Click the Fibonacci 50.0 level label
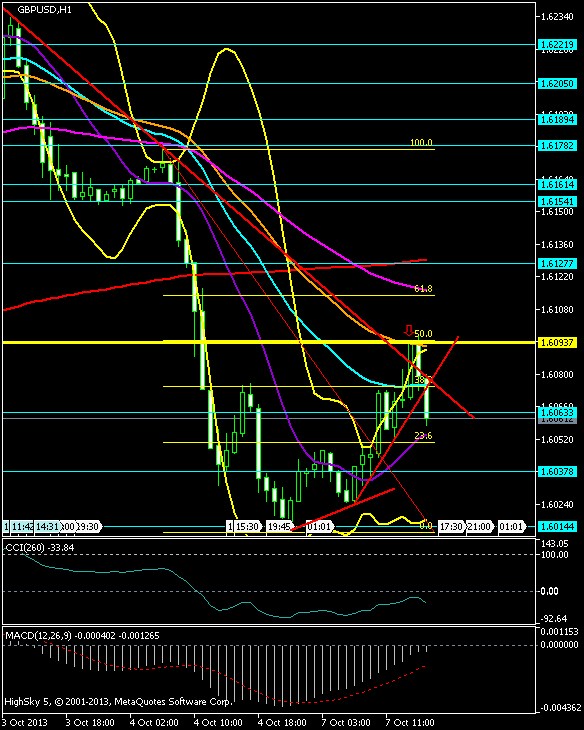The image size is (584, 730). pyautogui.click(x=423, y=334)
